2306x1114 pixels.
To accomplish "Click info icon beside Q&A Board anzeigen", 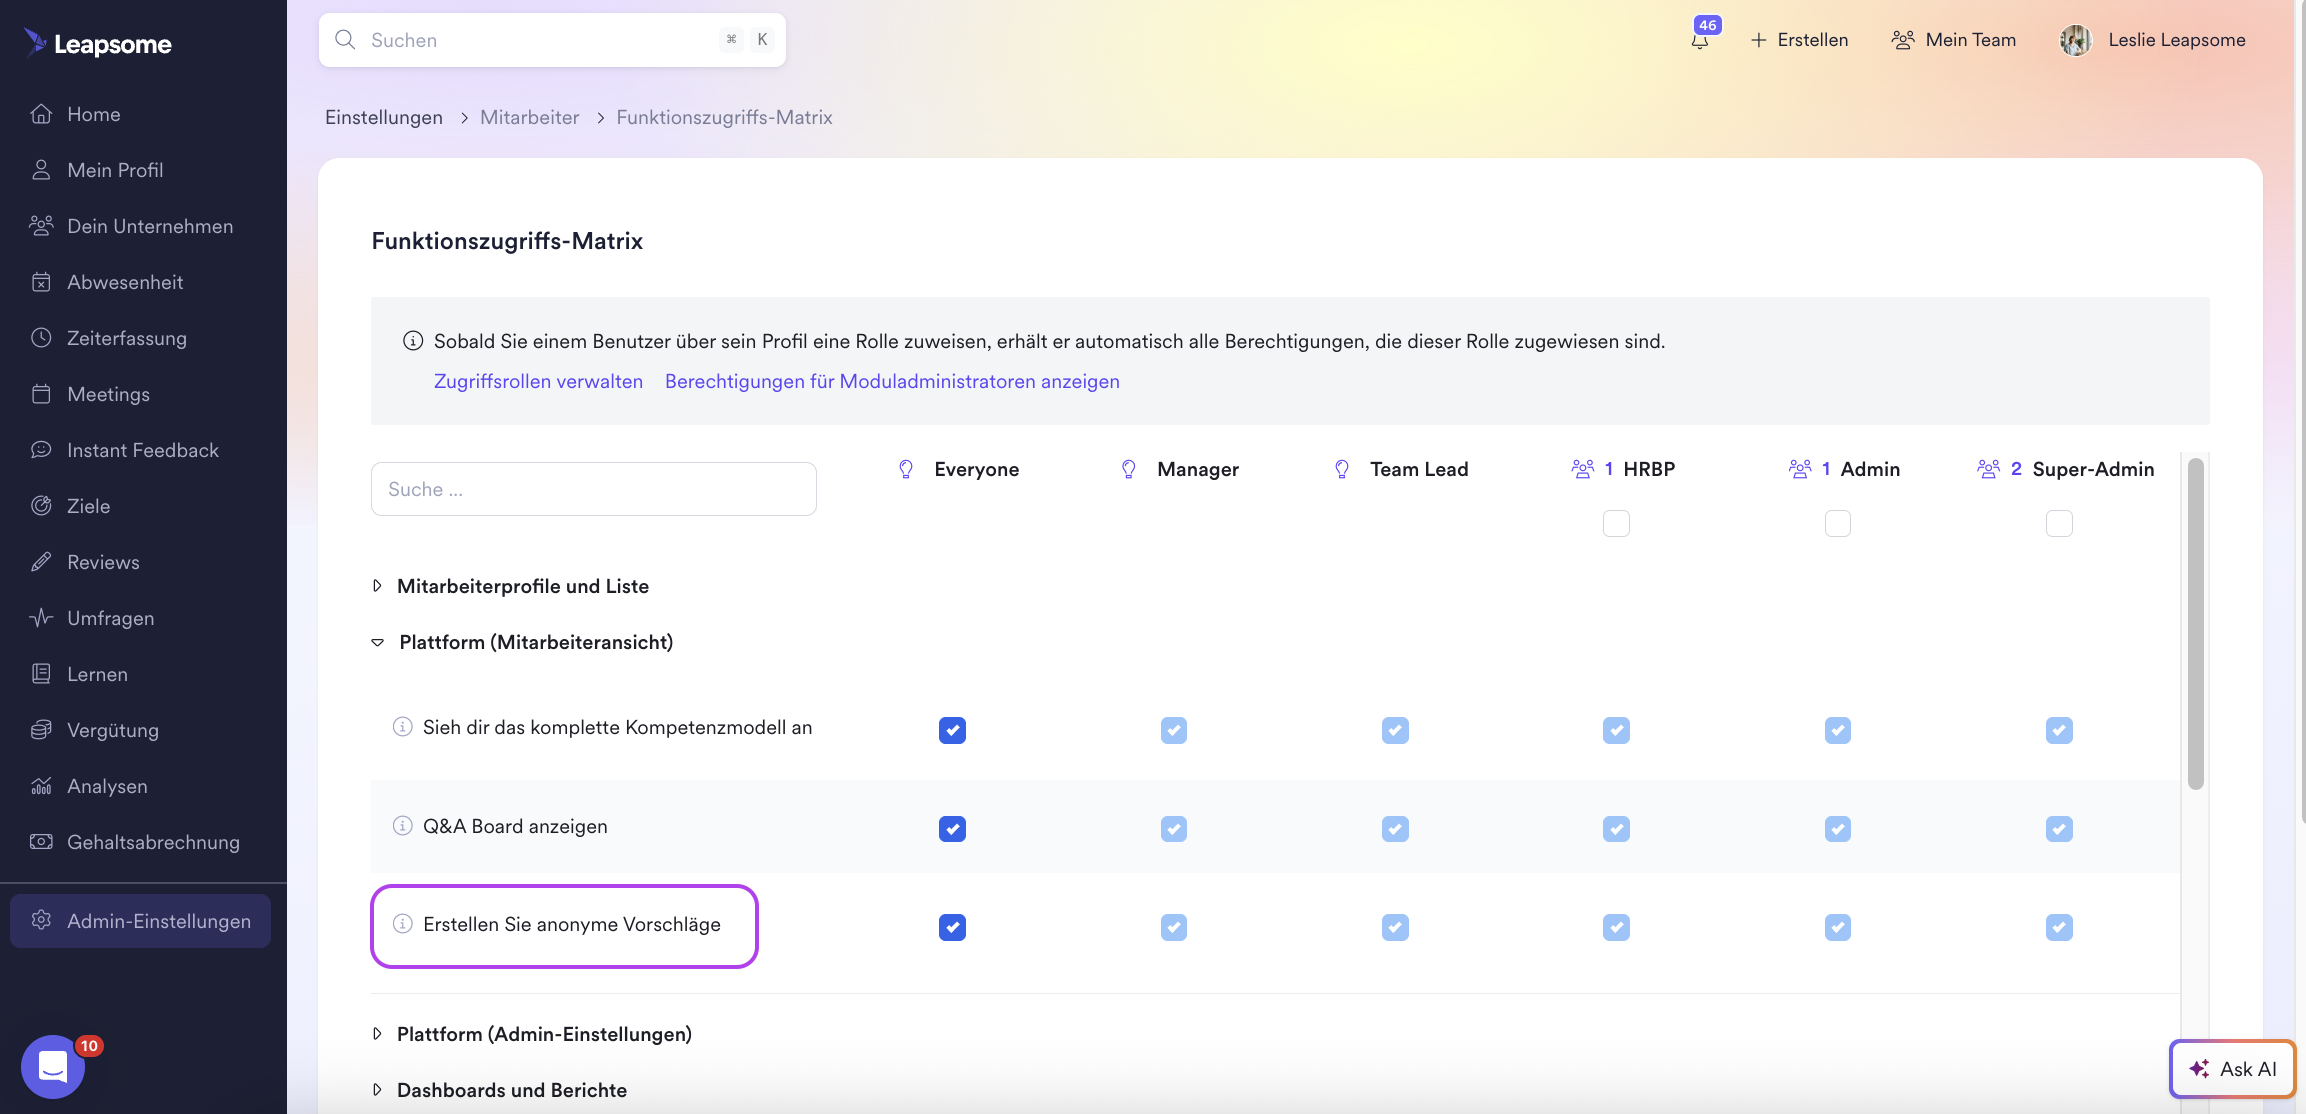I will [x=402, y=826].
